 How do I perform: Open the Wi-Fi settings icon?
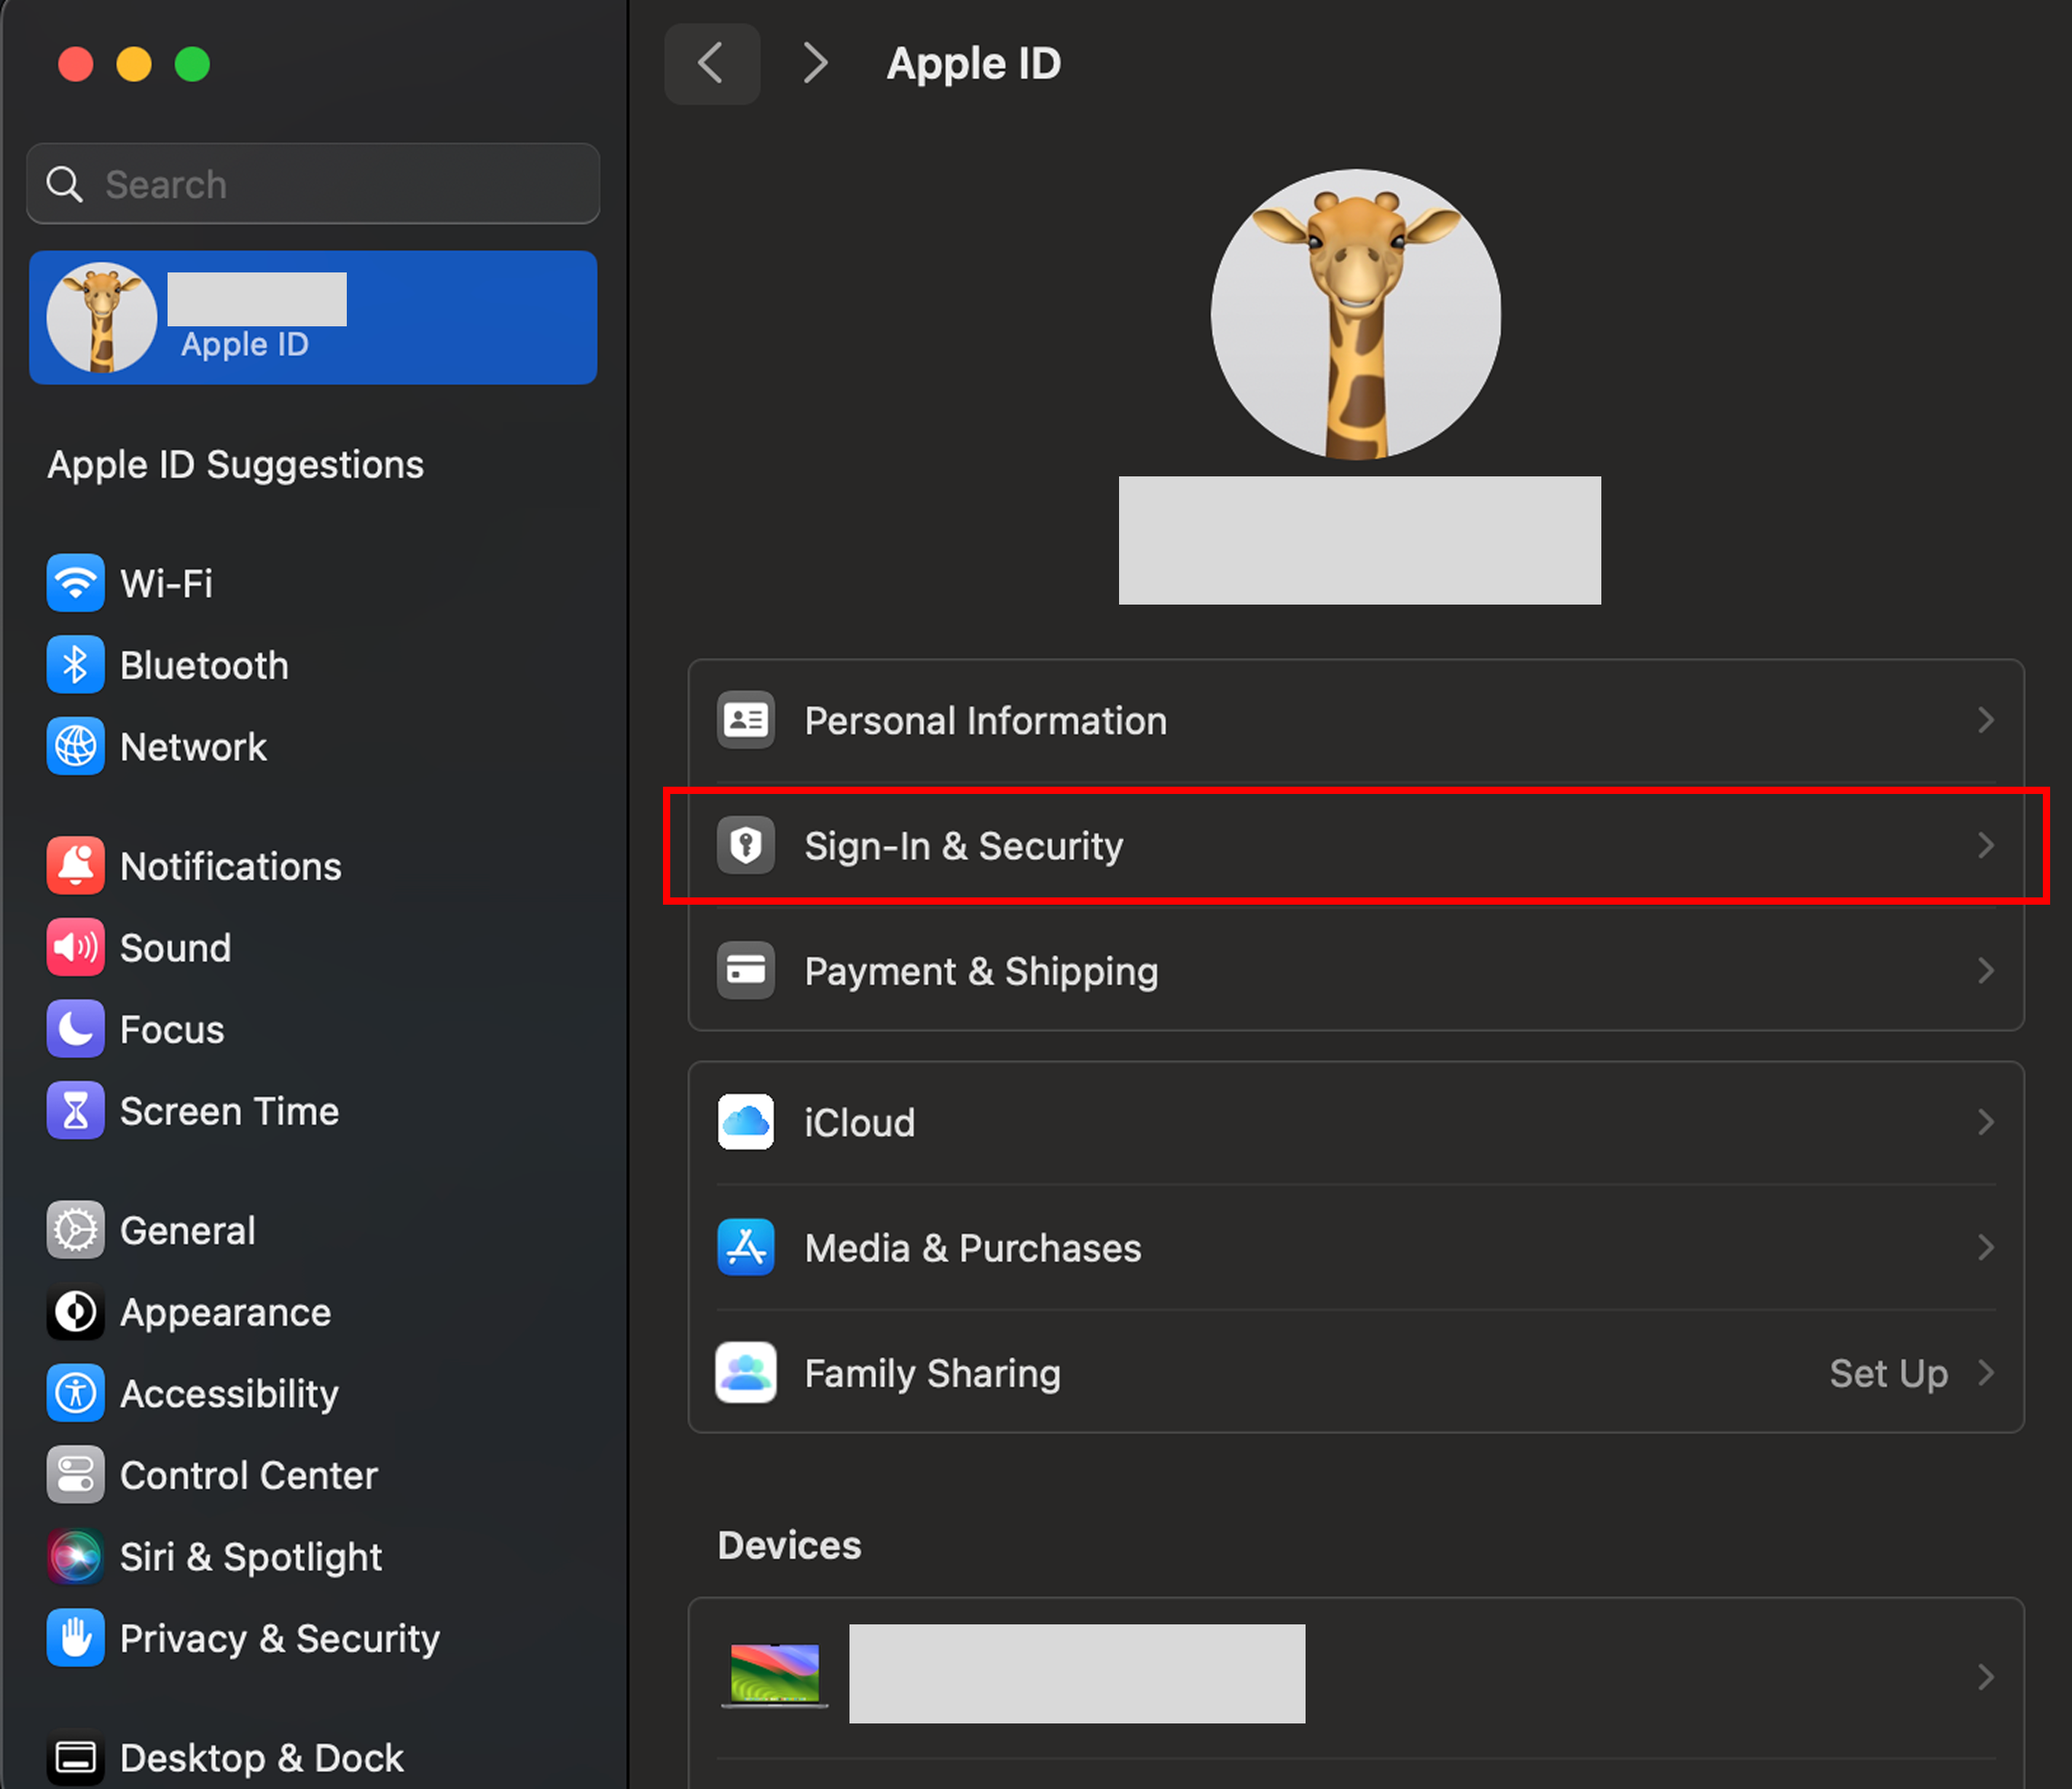(75, 583)
